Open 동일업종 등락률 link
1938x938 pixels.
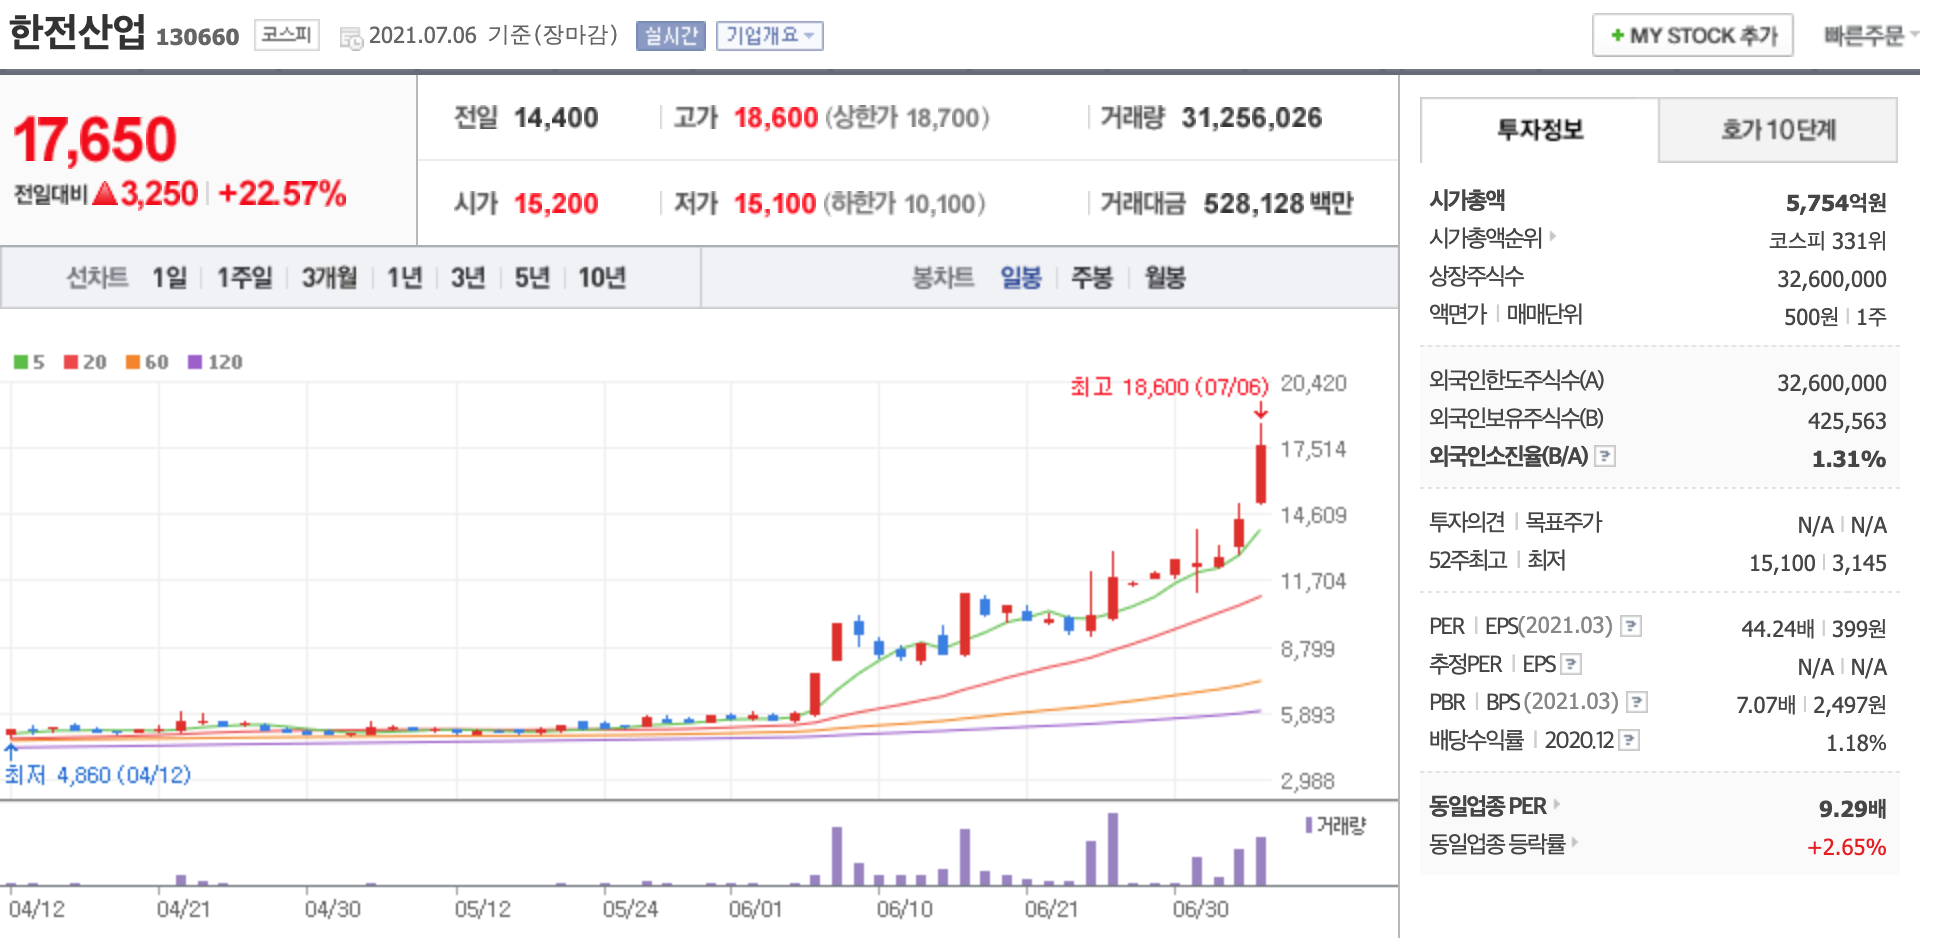1497,843
